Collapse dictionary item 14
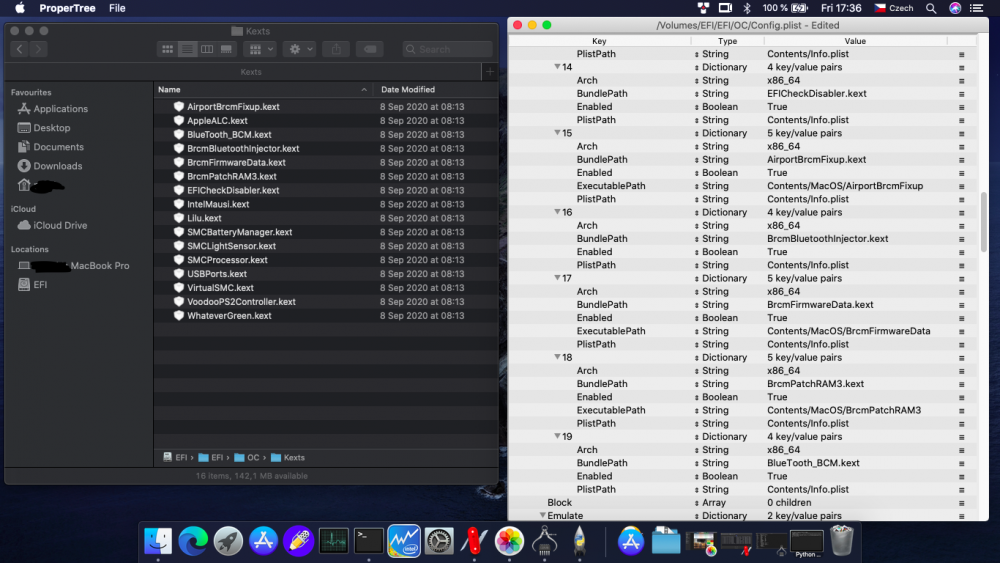 (x=557, y=66)
